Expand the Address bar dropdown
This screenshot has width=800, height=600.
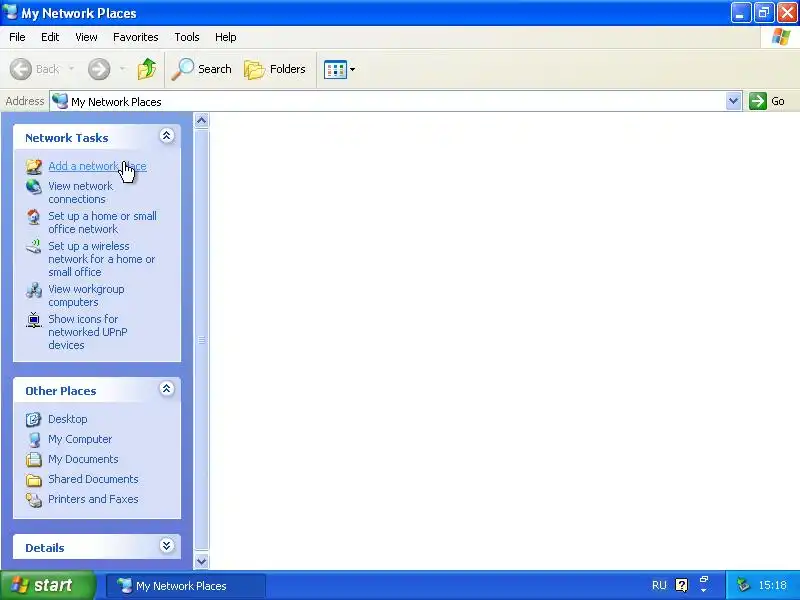[x=733, y=101]
